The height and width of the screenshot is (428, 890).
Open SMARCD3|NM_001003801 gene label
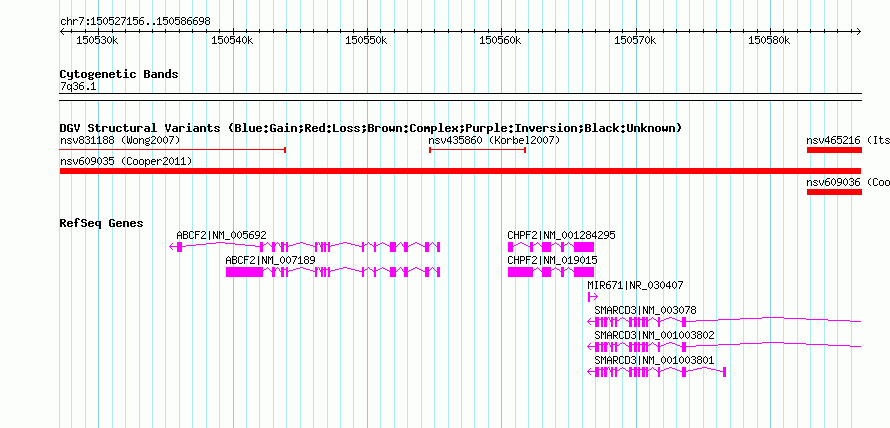[654, 360]
